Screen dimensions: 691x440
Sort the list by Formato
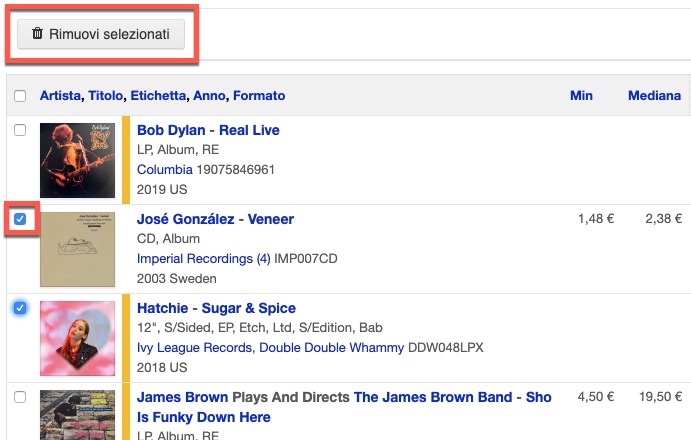(x=259, y=96)
